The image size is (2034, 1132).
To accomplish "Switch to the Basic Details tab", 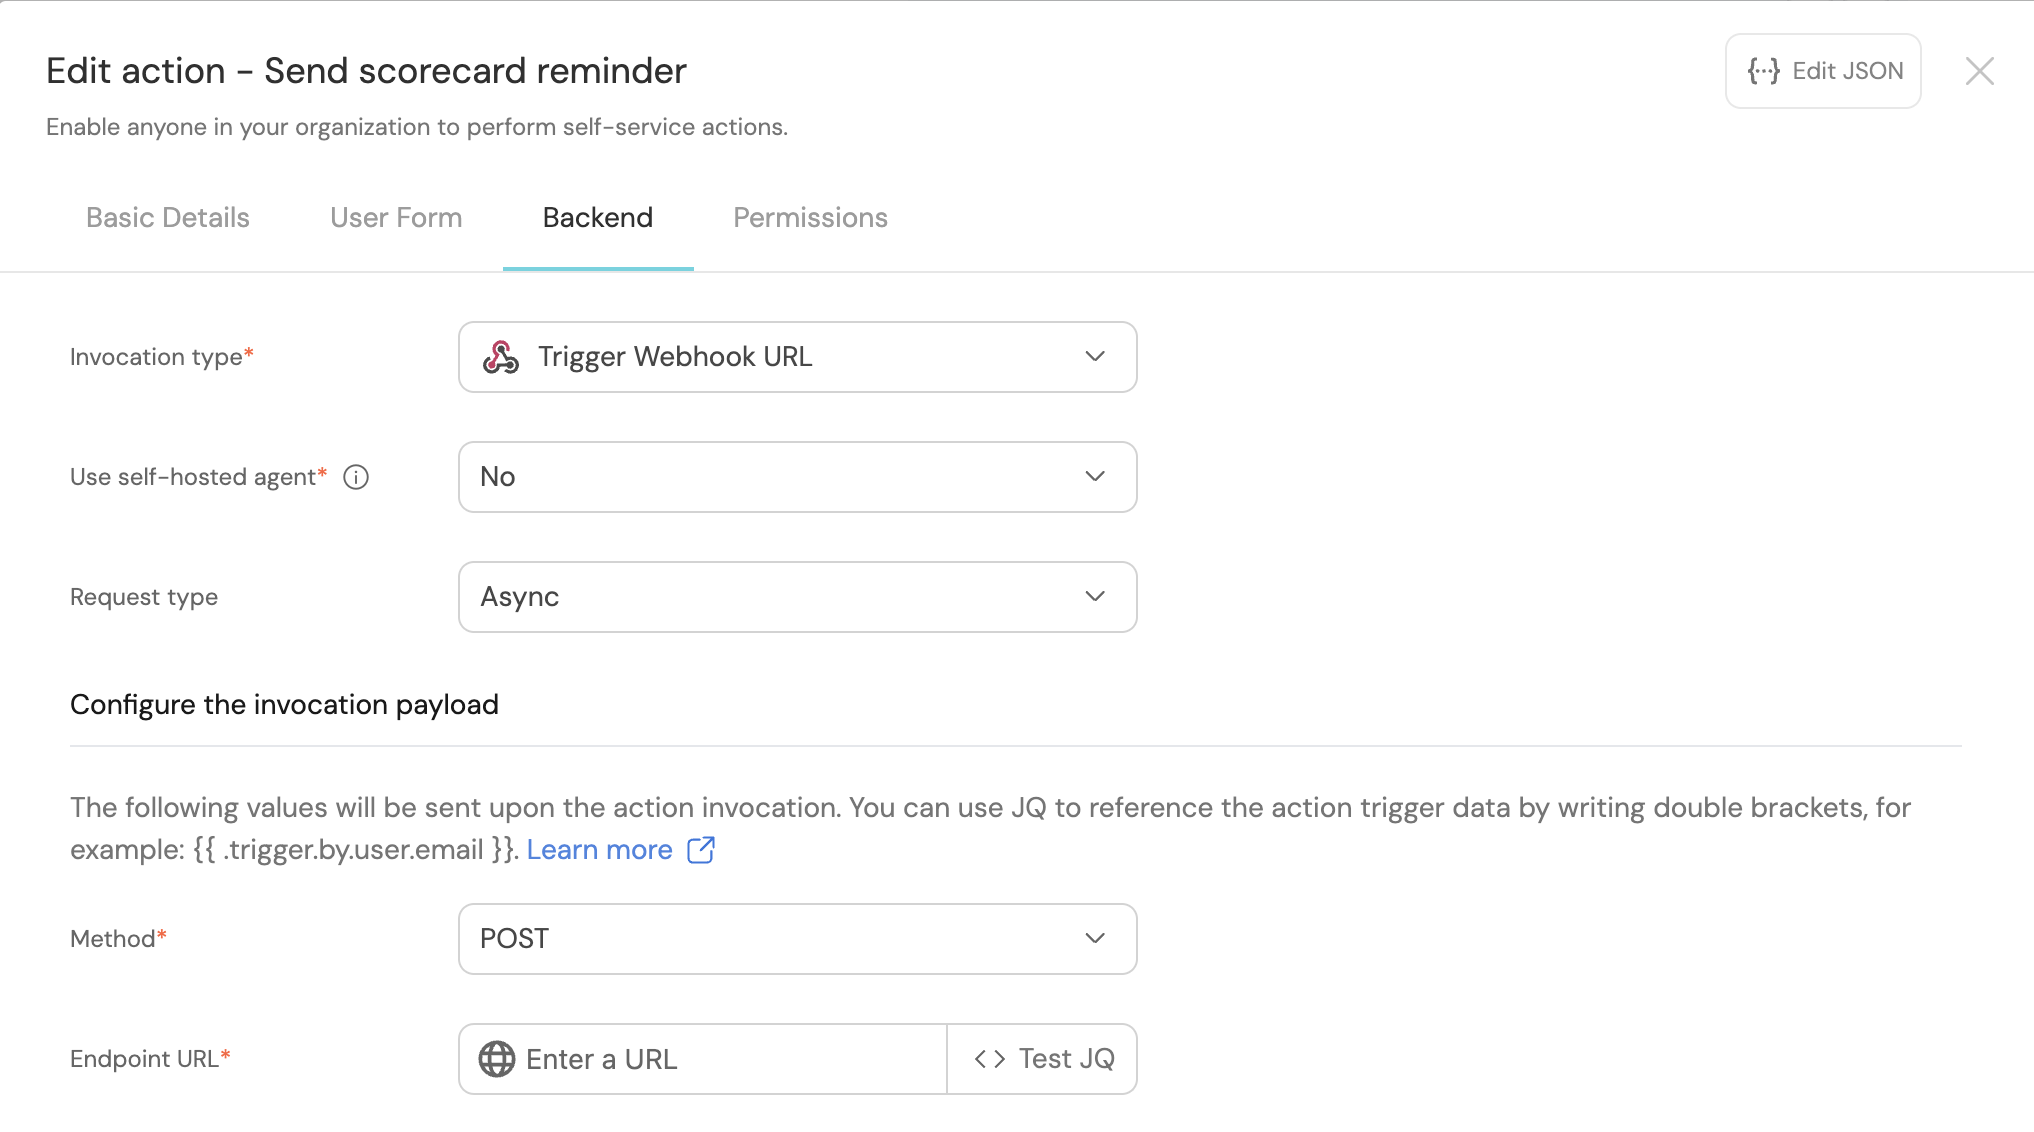I will pos(168,218).
